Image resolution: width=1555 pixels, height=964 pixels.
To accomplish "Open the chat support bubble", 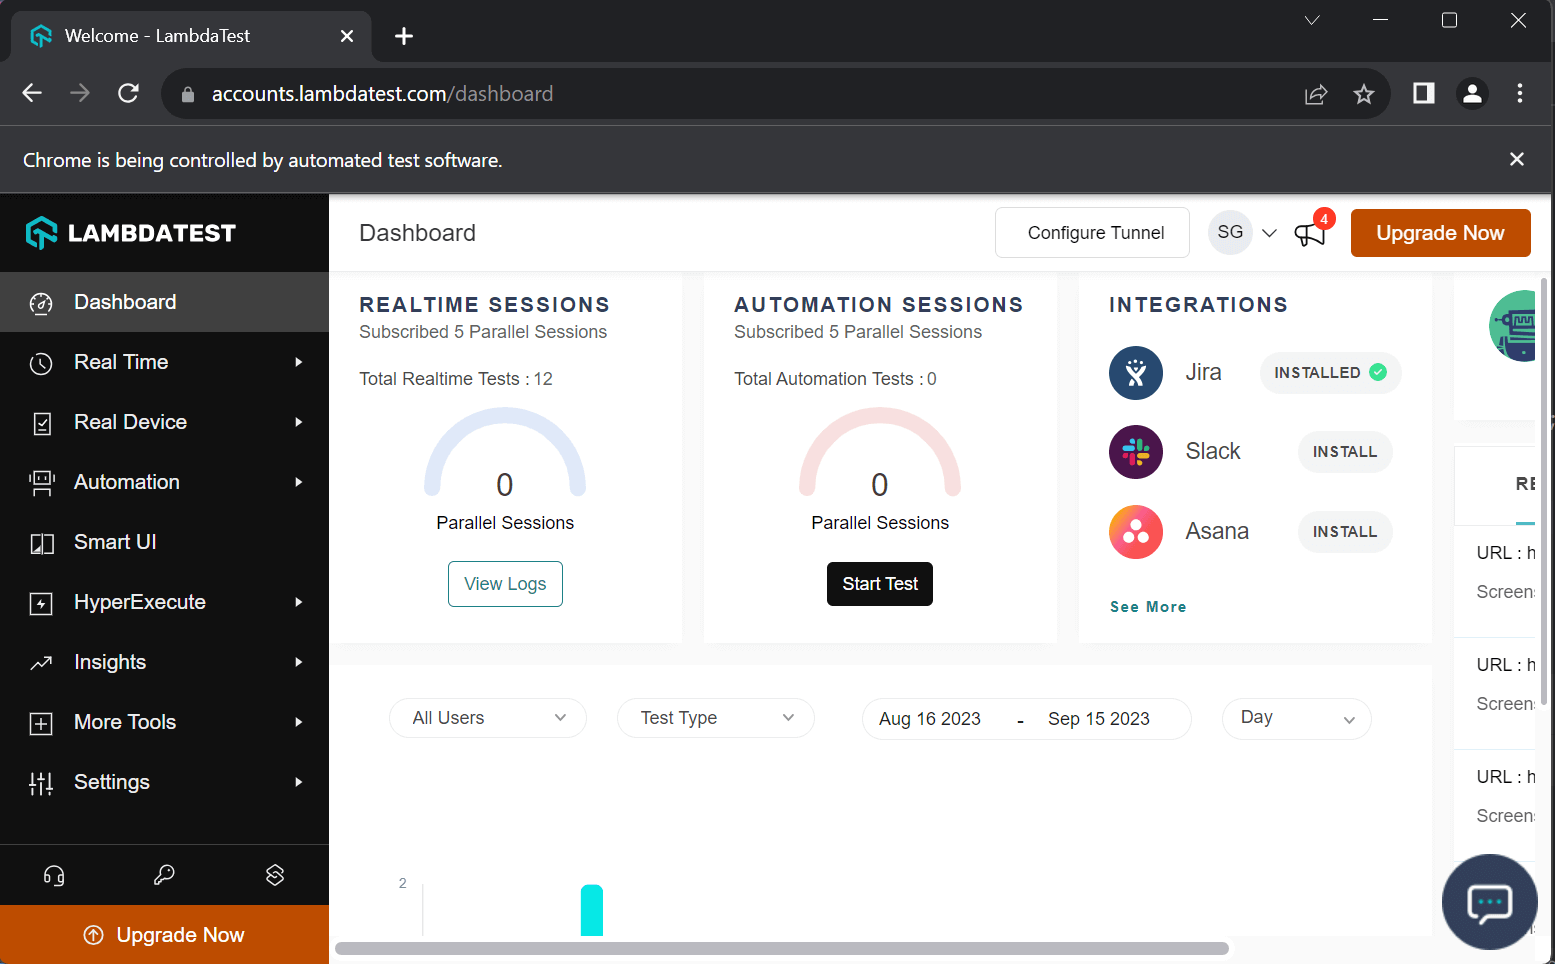I will [1489, 902].
